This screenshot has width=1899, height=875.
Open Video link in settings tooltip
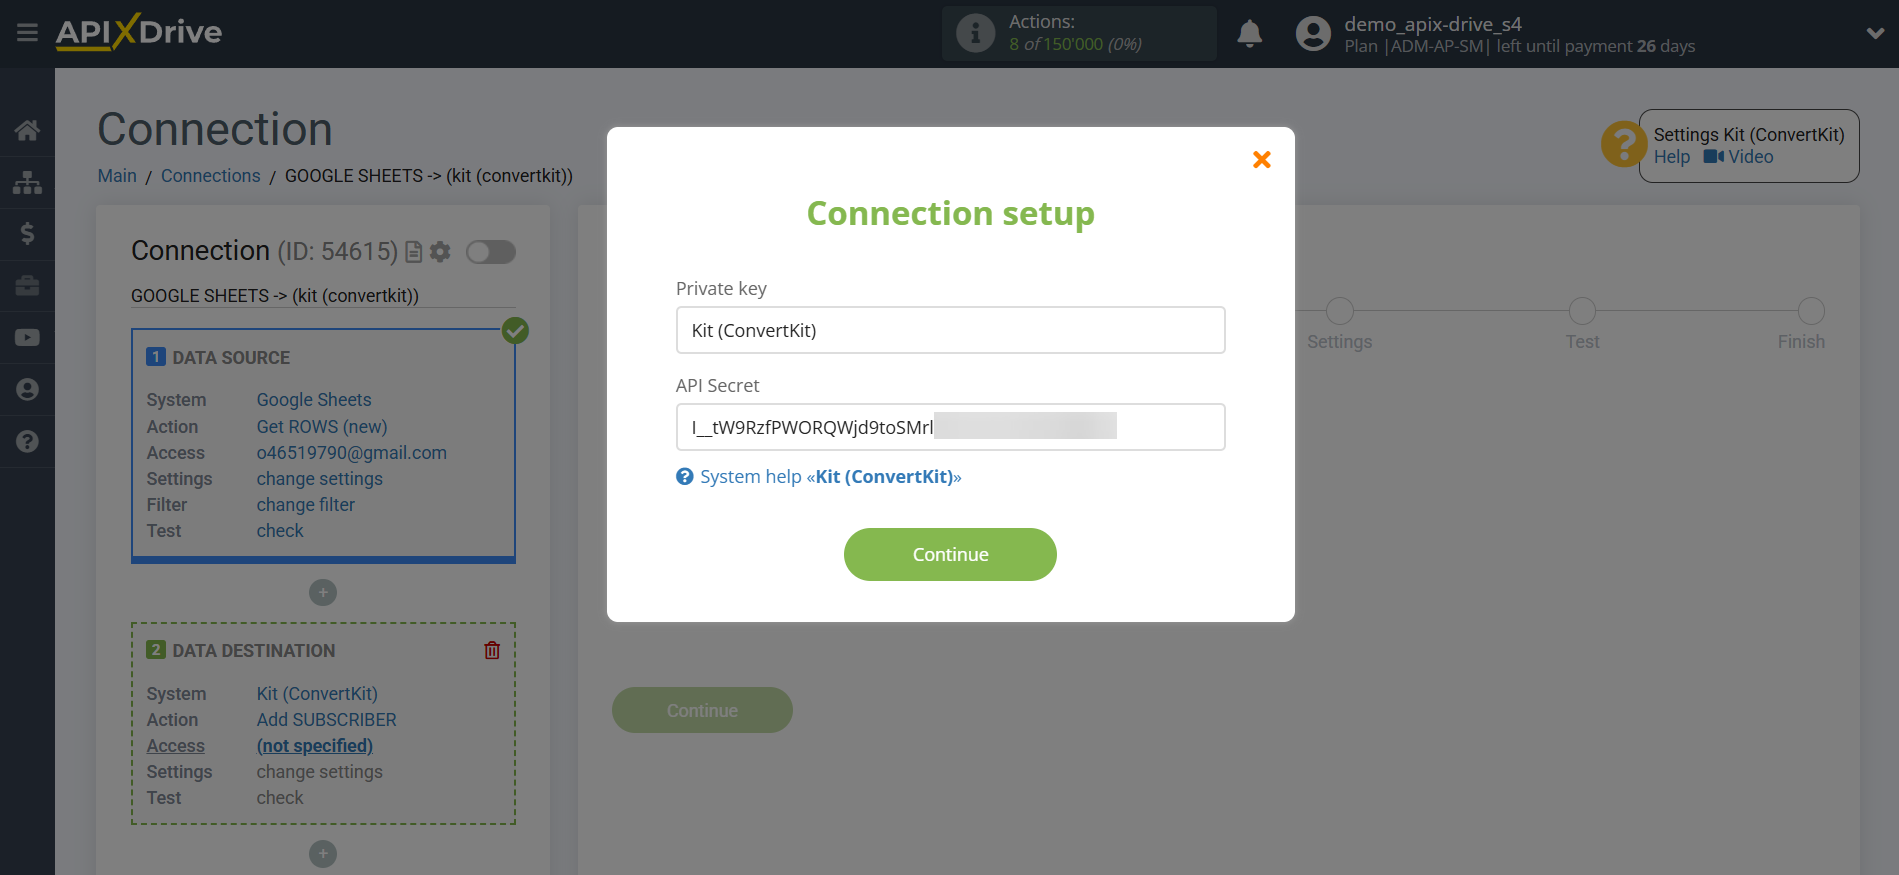coord(1739,157)
